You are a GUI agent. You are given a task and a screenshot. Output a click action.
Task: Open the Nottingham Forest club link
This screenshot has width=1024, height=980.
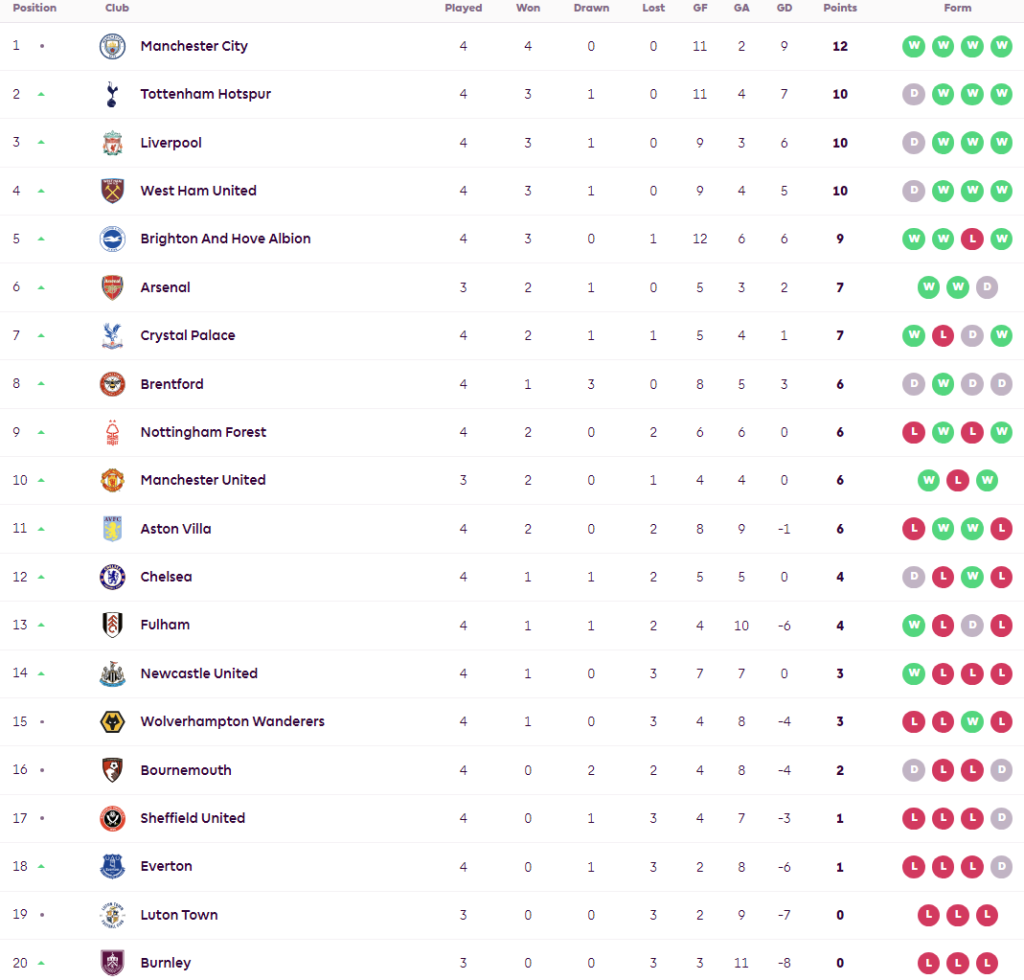click(203, 432)
